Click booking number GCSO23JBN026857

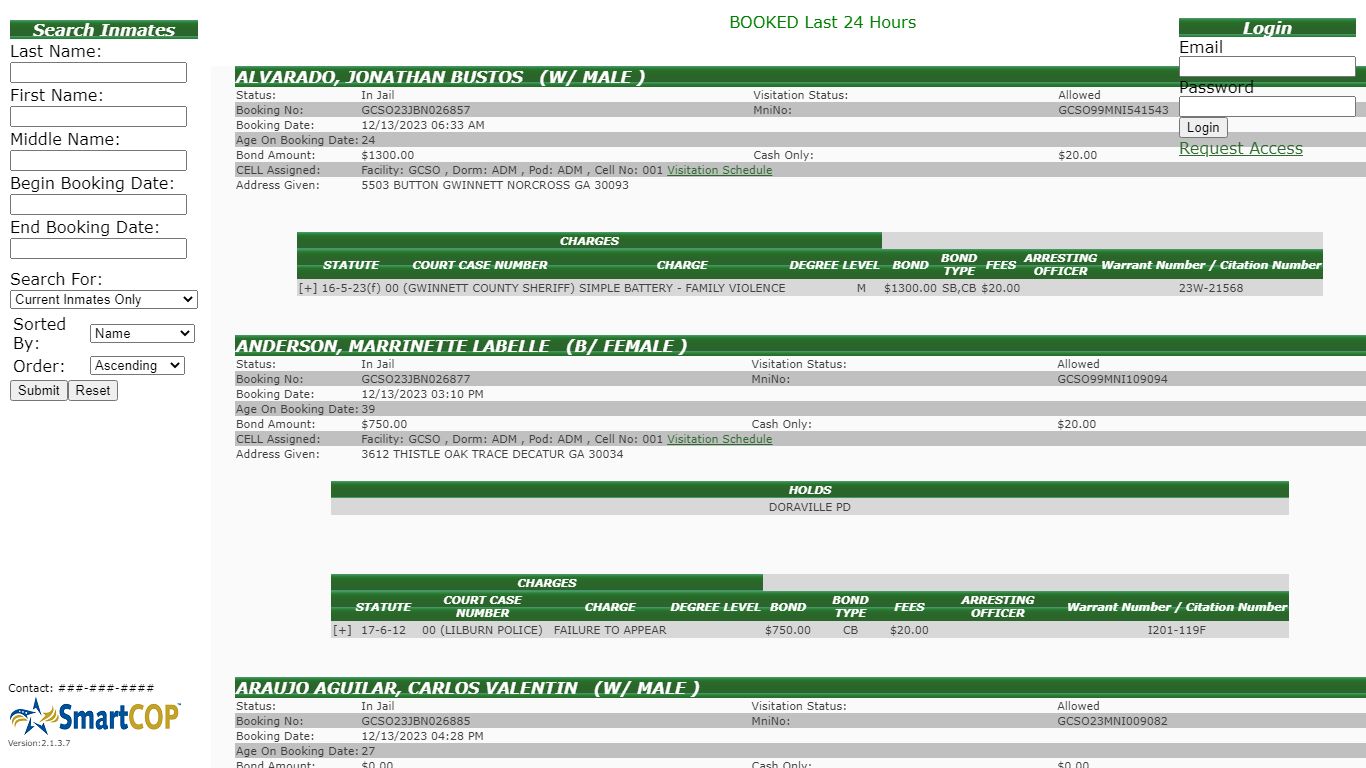click(415, 110)
